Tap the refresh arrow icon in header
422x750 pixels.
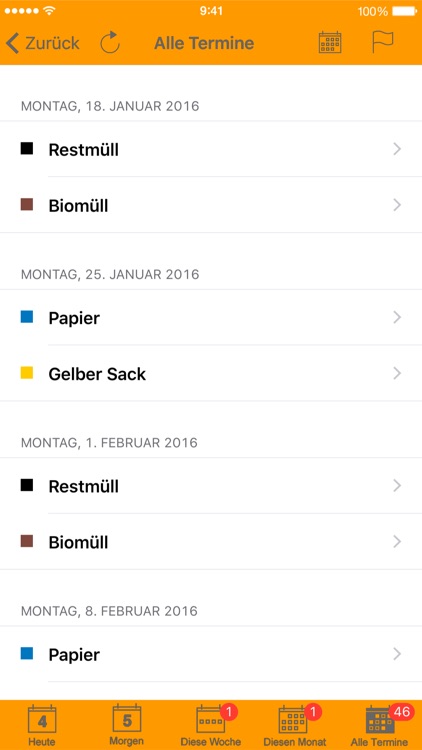click(x=110, y=43)
